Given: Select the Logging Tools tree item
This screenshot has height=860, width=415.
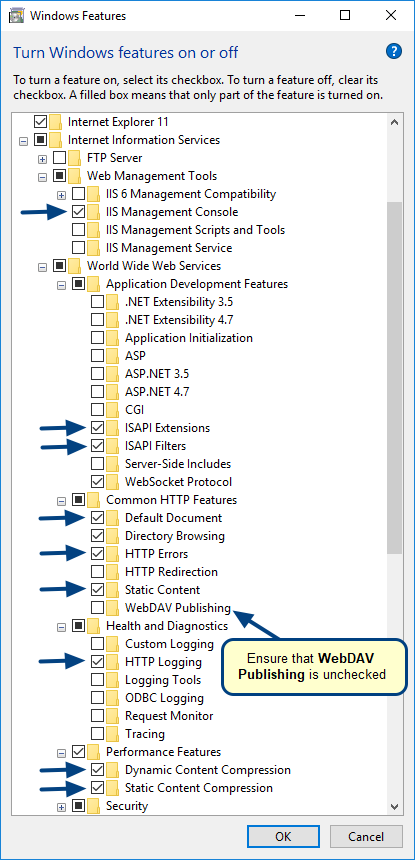Looking at the screenshot, I should (x=163, y=680).
